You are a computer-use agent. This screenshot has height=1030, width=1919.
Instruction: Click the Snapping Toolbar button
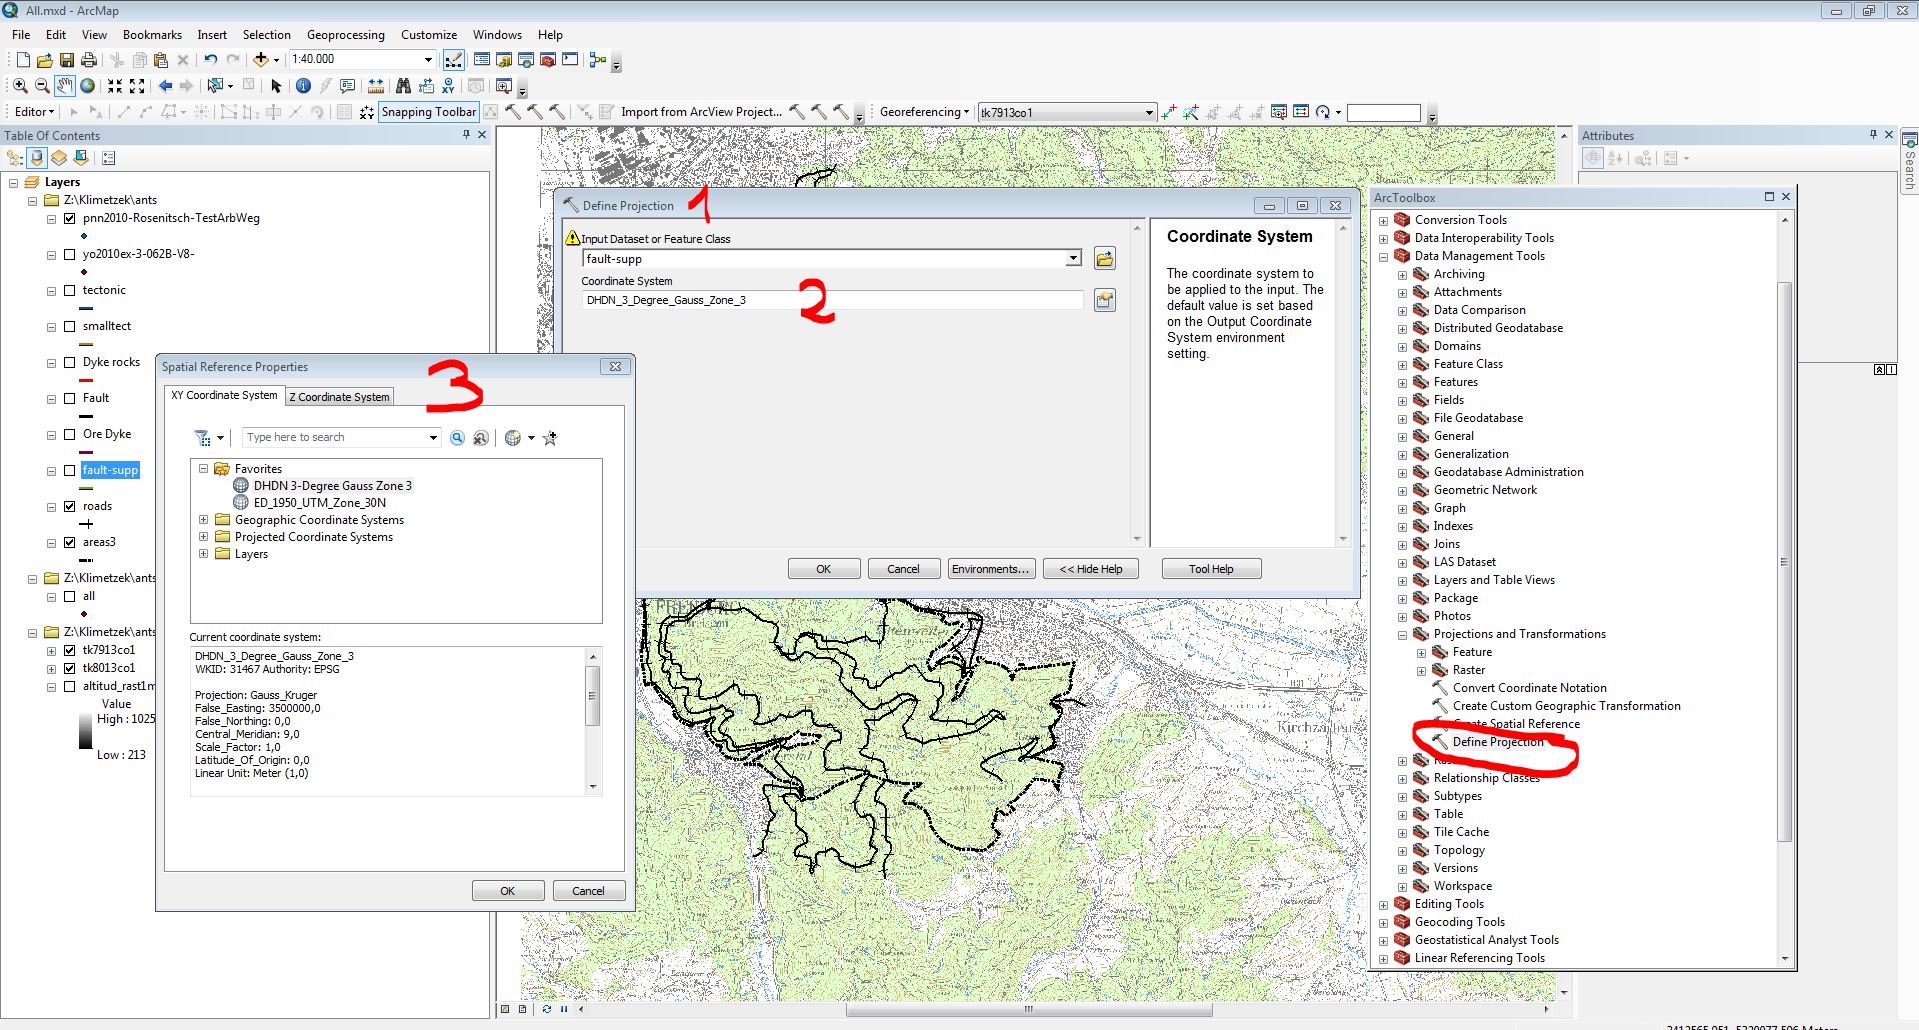point(428,112)
